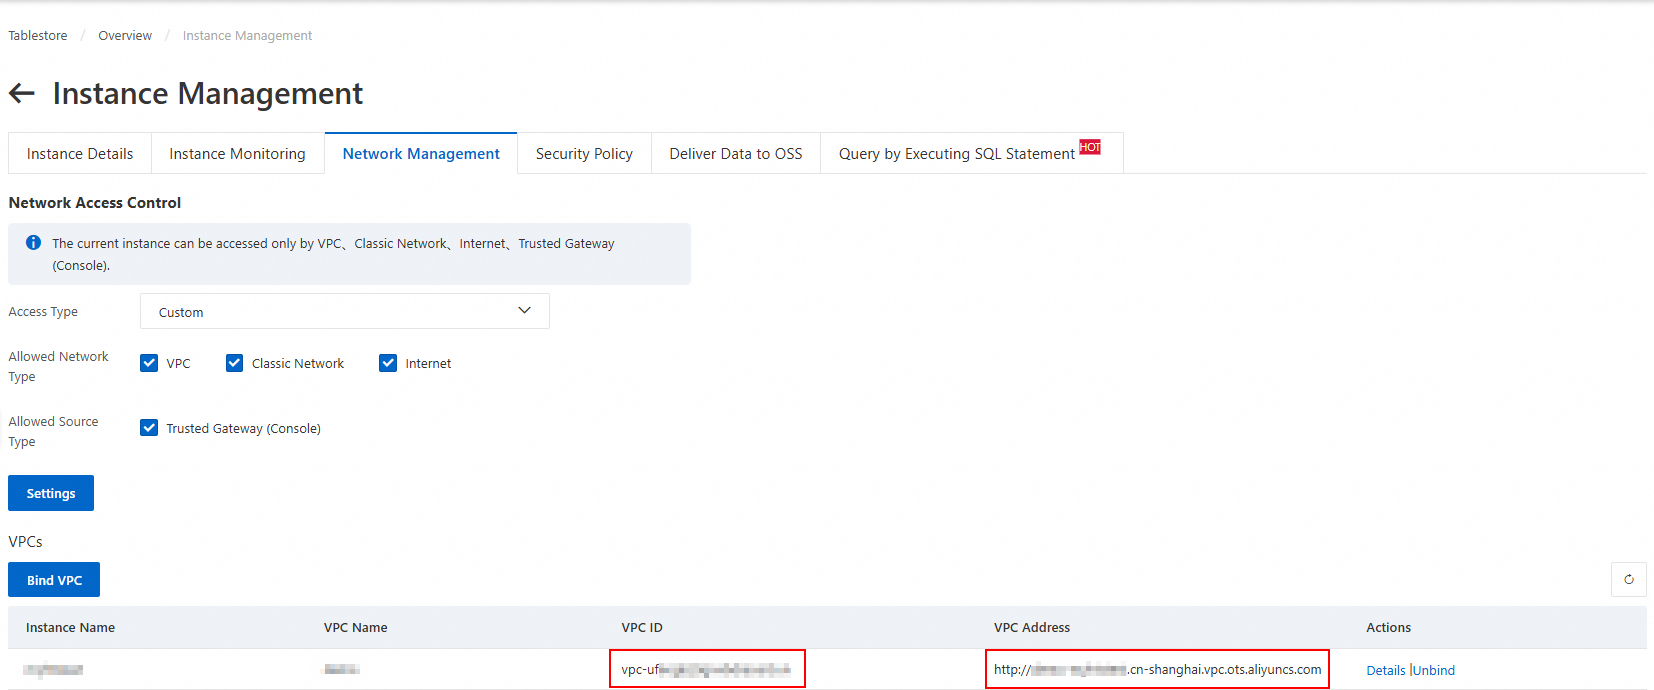Click the blue Settings button
1654x690 pixels.
click(x=51, y=493)
